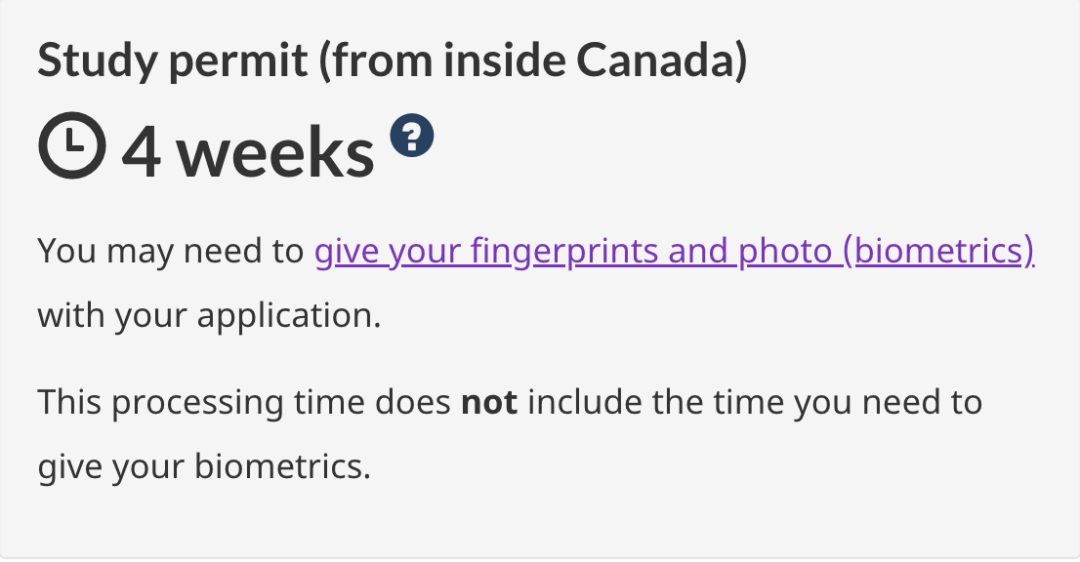Click the "with your application." text line
This screenshot has width=1080, height=562.
tap(209, 315)
